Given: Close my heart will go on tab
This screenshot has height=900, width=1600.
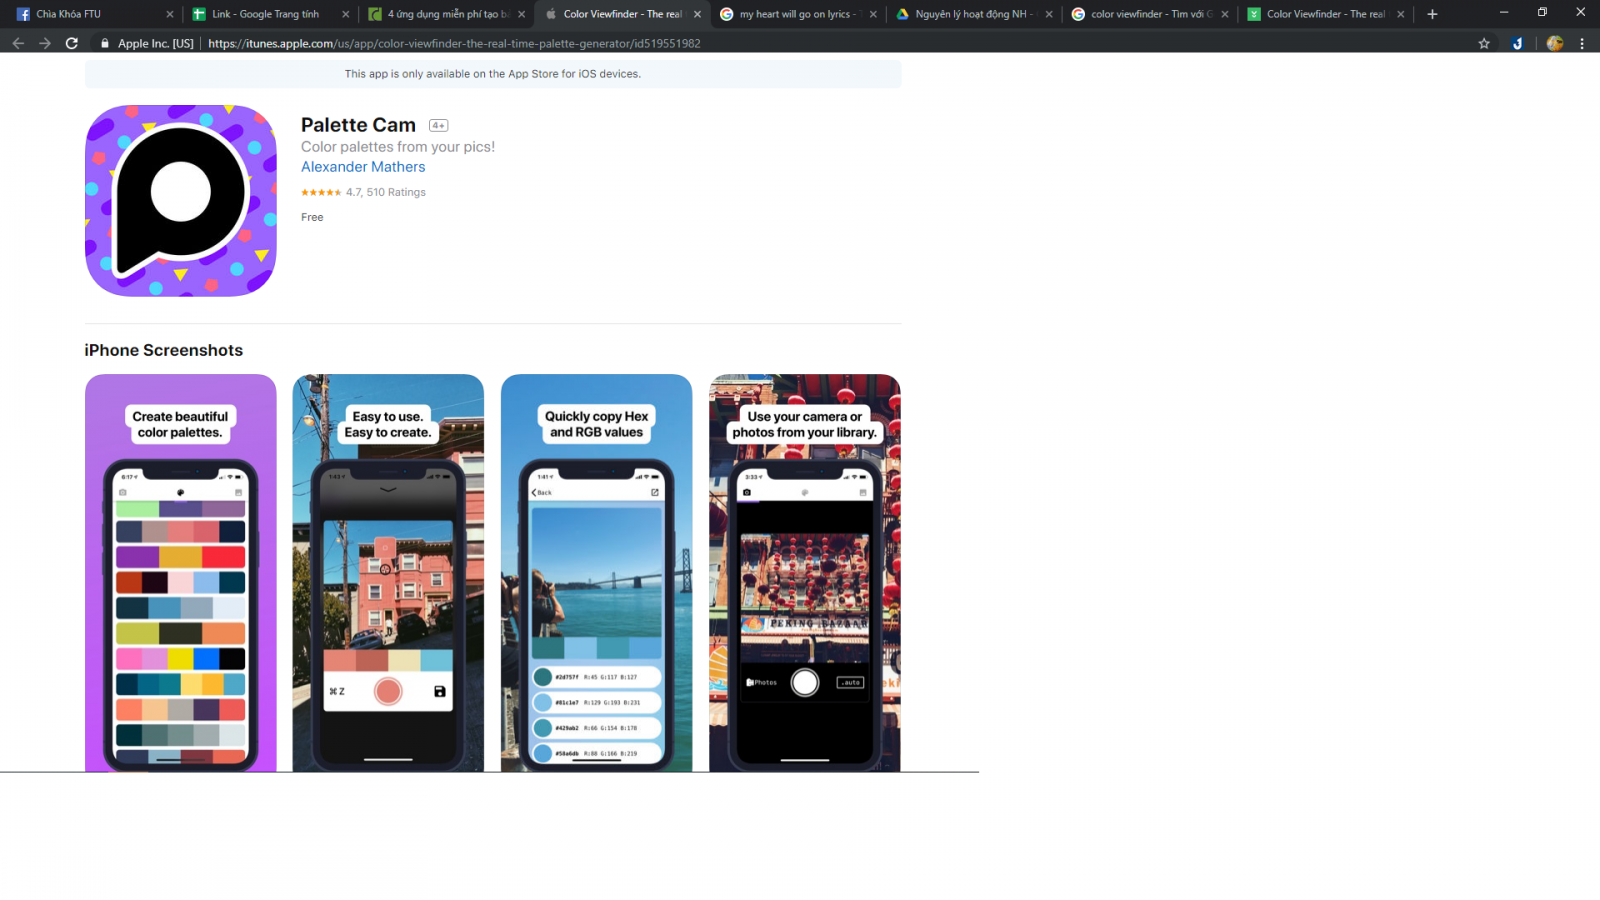Looking at the screenshot, I should point(873,14).
